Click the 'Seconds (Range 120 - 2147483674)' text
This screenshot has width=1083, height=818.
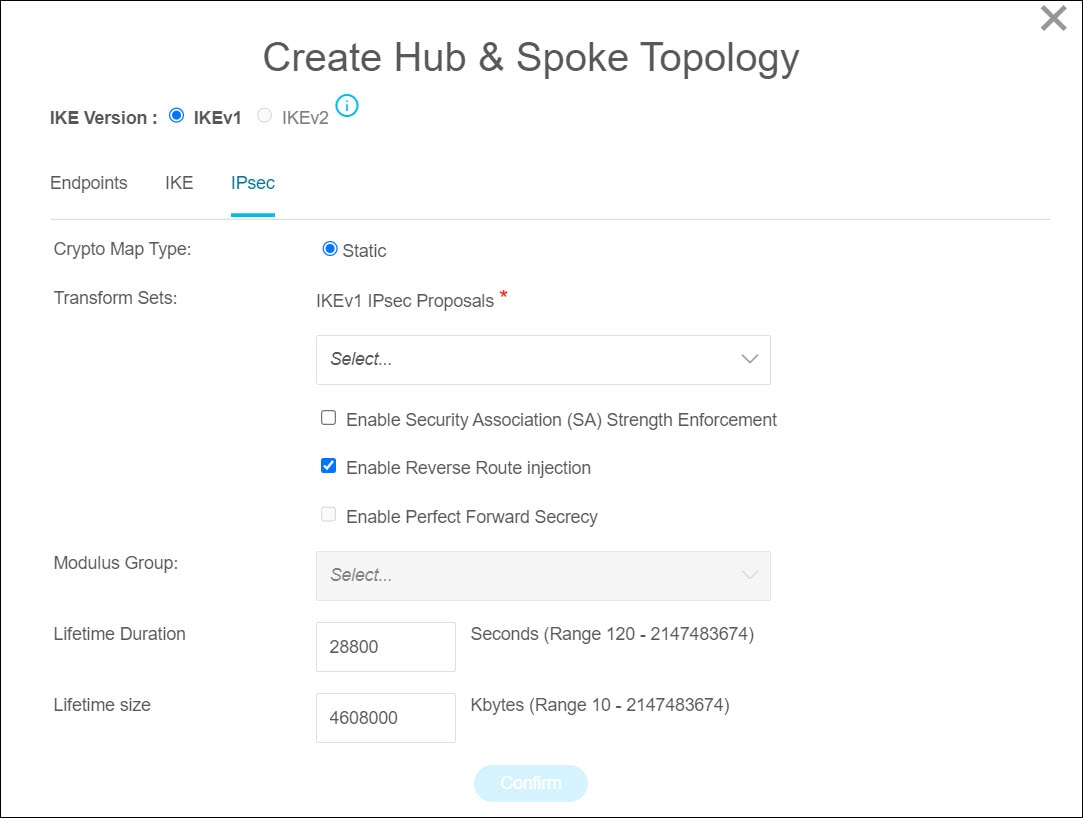click(x=612, y=634)
